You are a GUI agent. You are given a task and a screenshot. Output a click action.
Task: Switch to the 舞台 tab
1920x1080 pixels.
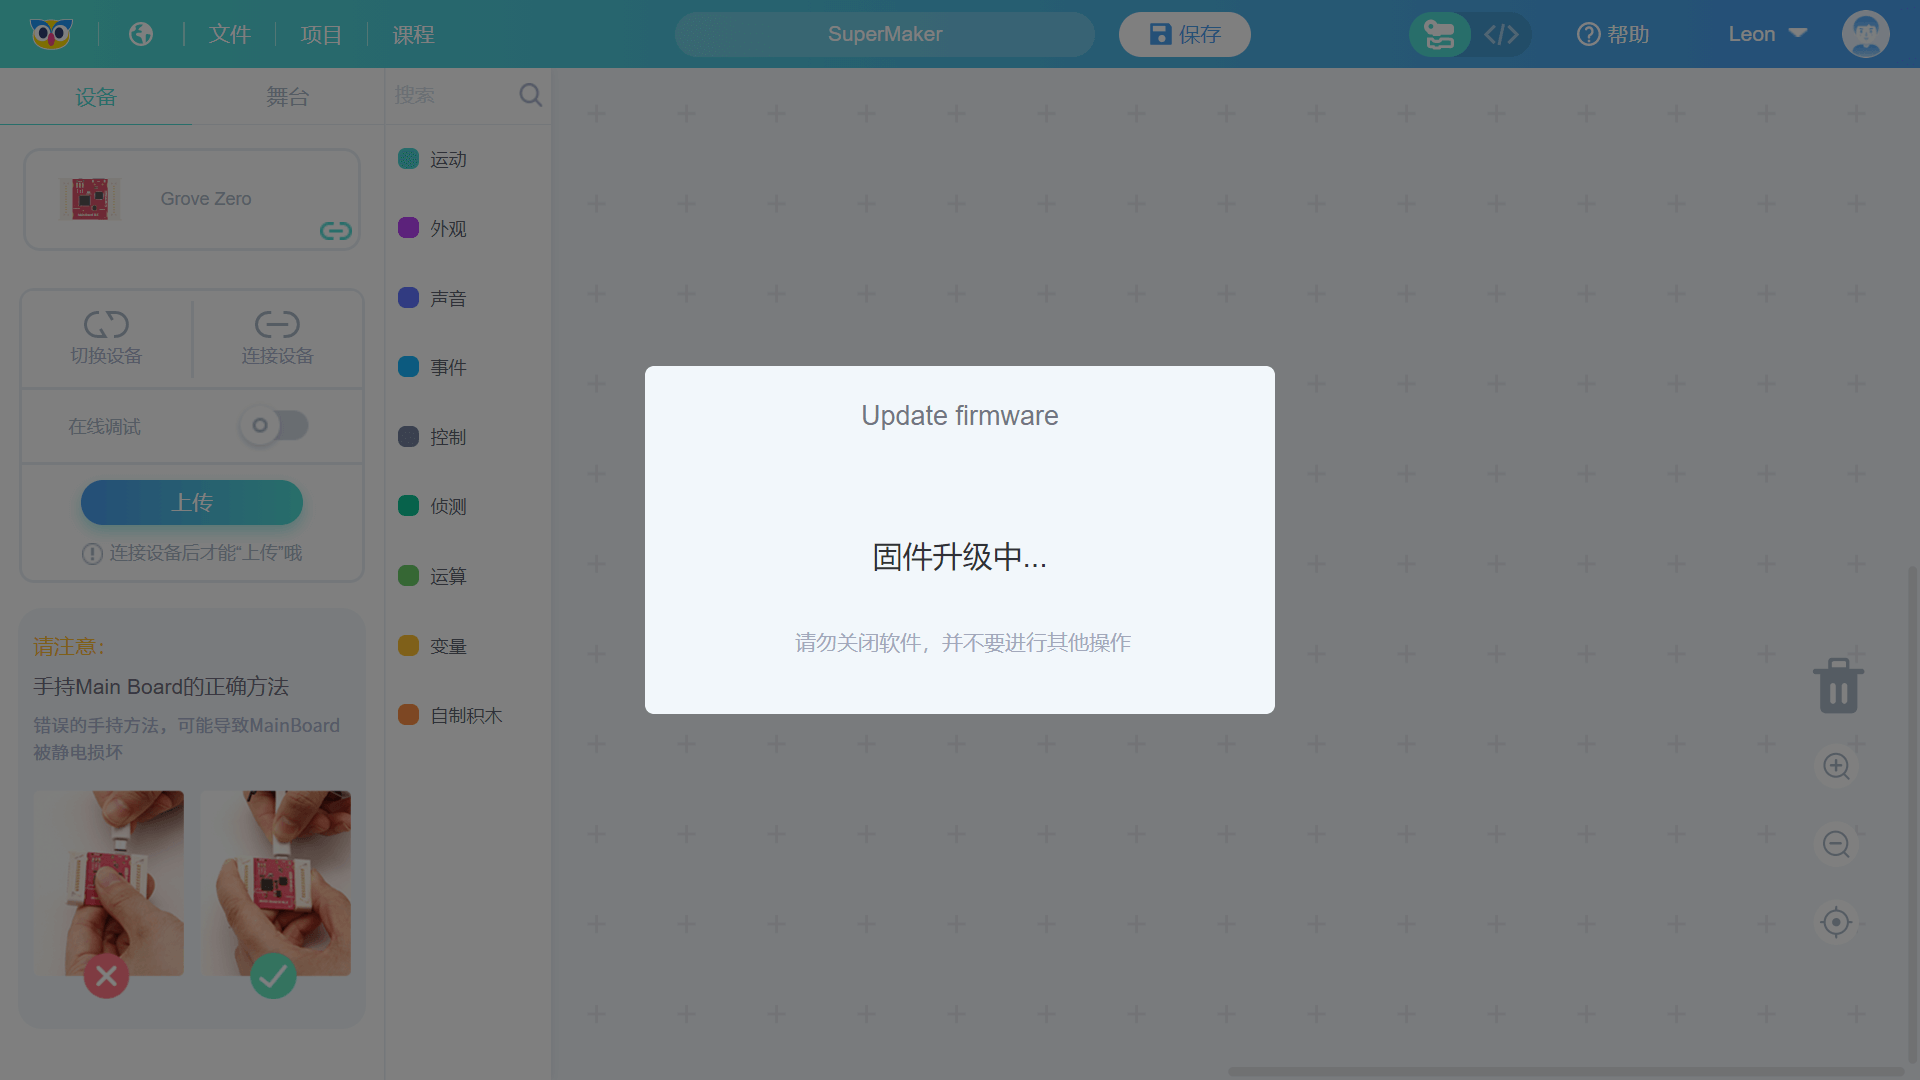287,97
